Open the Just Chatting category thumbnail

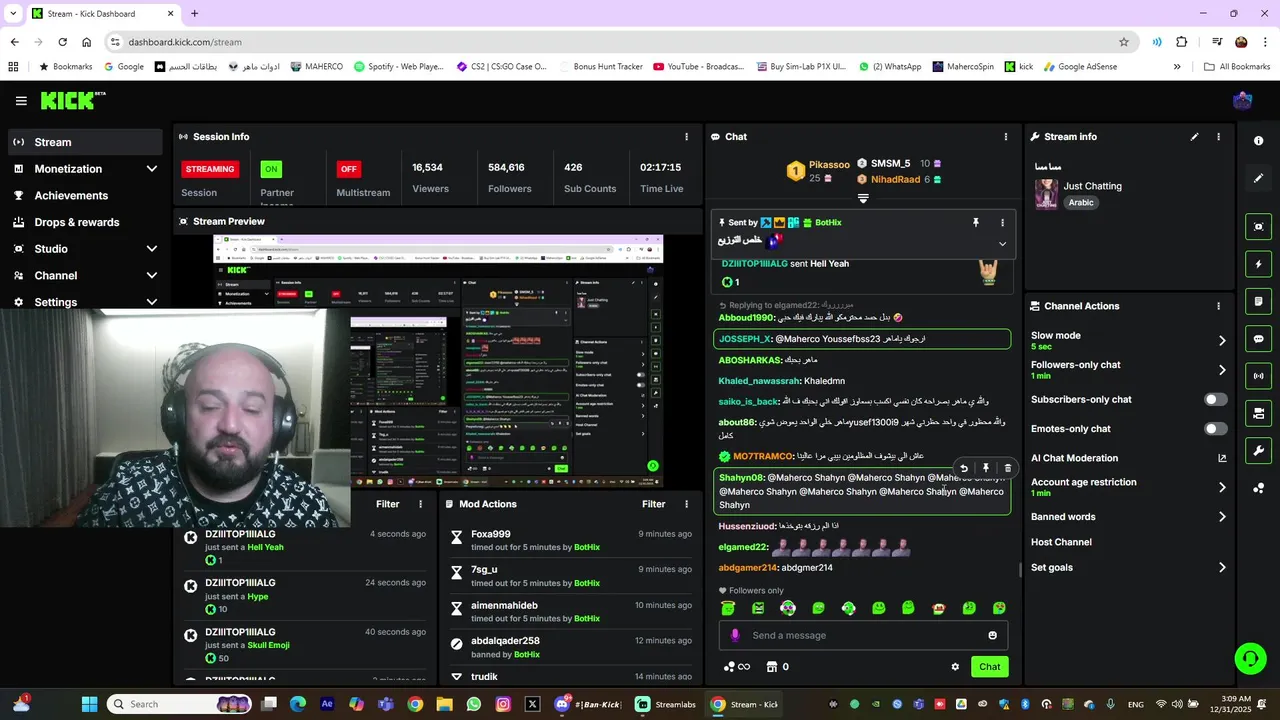coord(1046,194)
